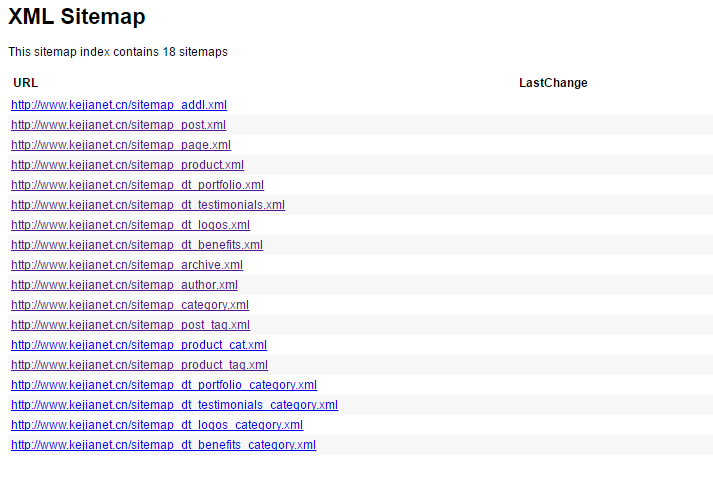Open the sitemap_post_tag.xml link

[x=130, y=325]
